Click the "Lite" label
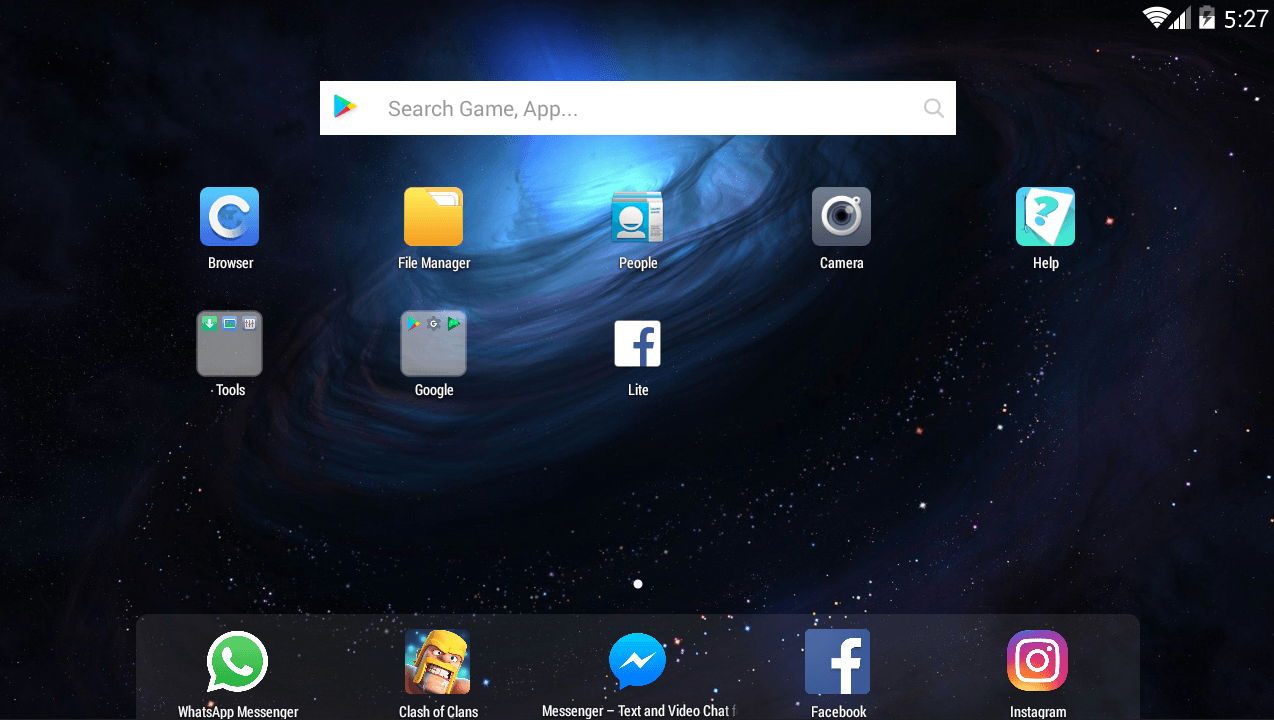Image resolution: width=1274 pixels, height=720 pixels. pyautogui.click(x=638, y=390)
